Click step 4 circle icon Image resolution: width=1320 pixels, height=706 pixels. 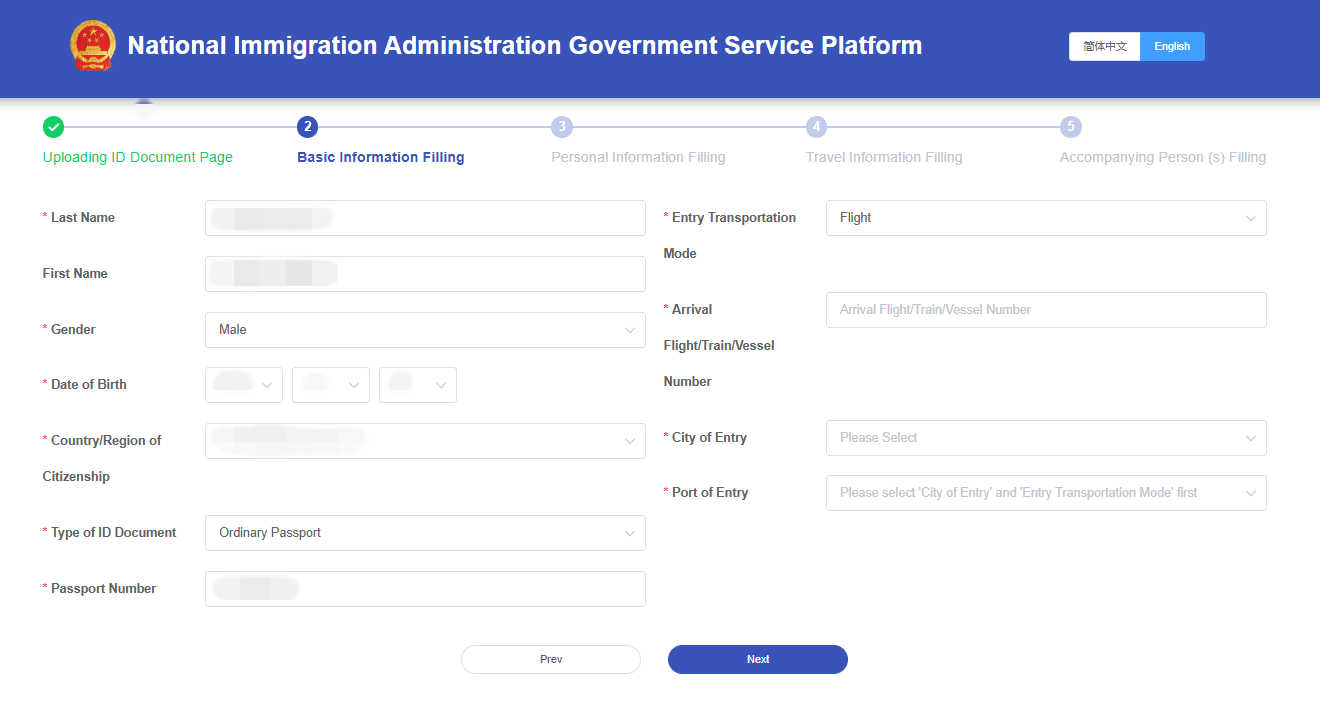[816, 127]
